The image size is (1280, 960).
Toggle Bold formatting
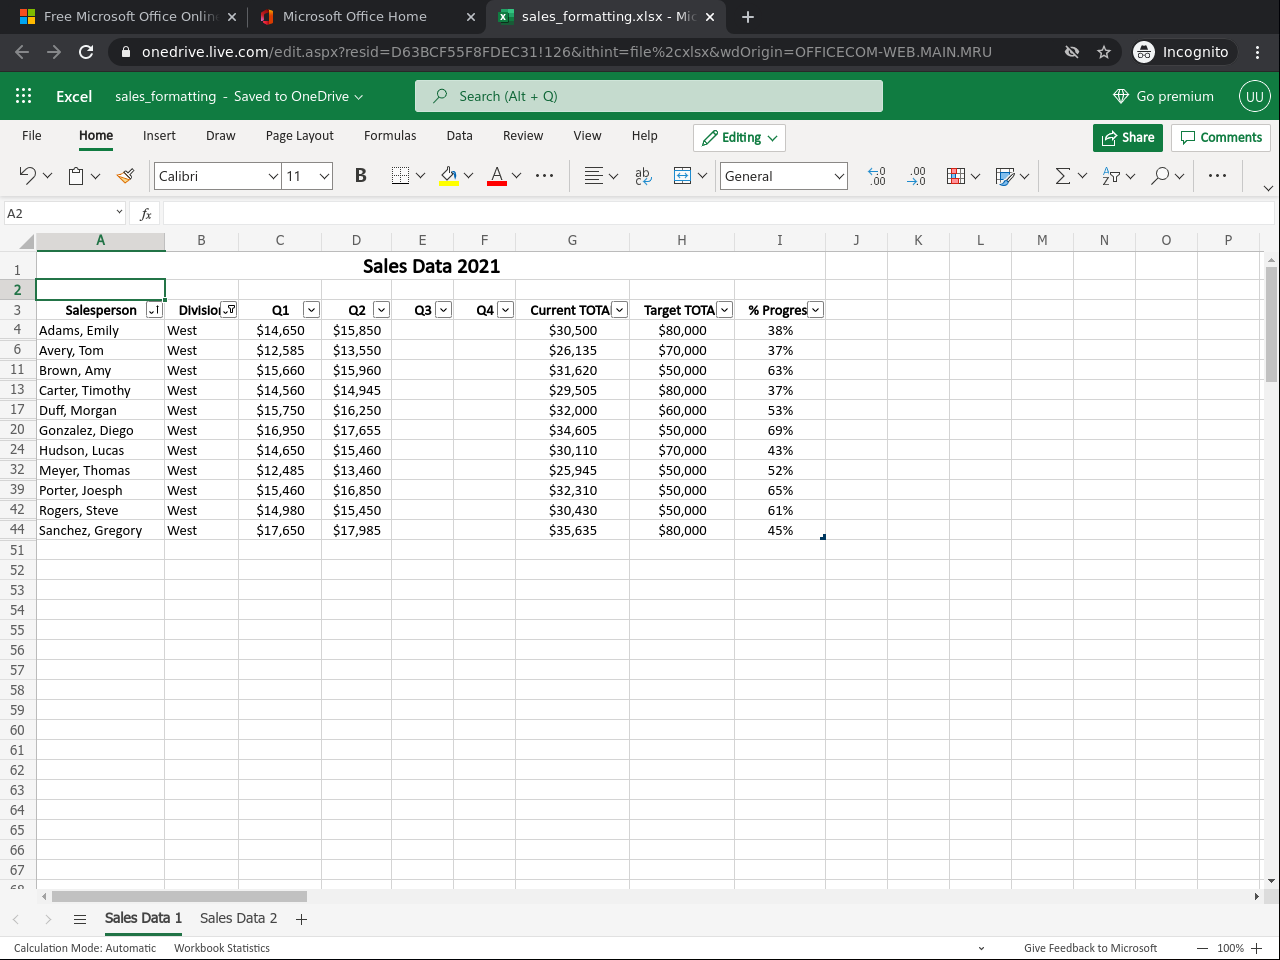pyautogui.click(x=360, y=176)
